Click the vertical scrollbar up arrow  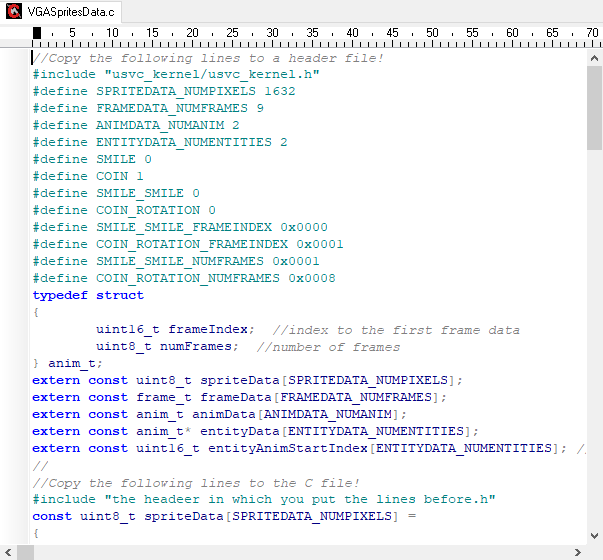[x=594, y=58]
